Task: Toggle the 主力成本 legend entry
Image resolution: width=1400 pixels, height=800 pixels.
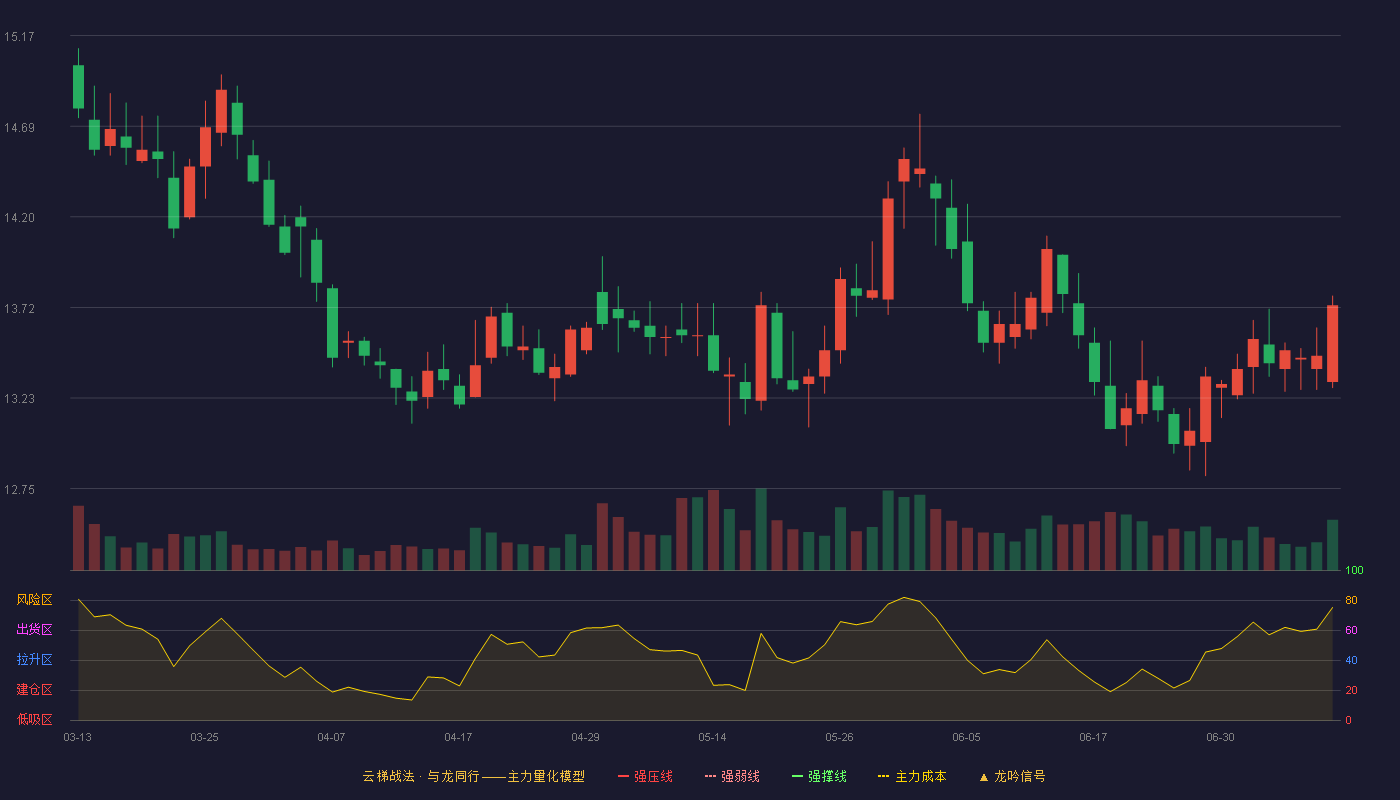Action: tap(912, 776)
